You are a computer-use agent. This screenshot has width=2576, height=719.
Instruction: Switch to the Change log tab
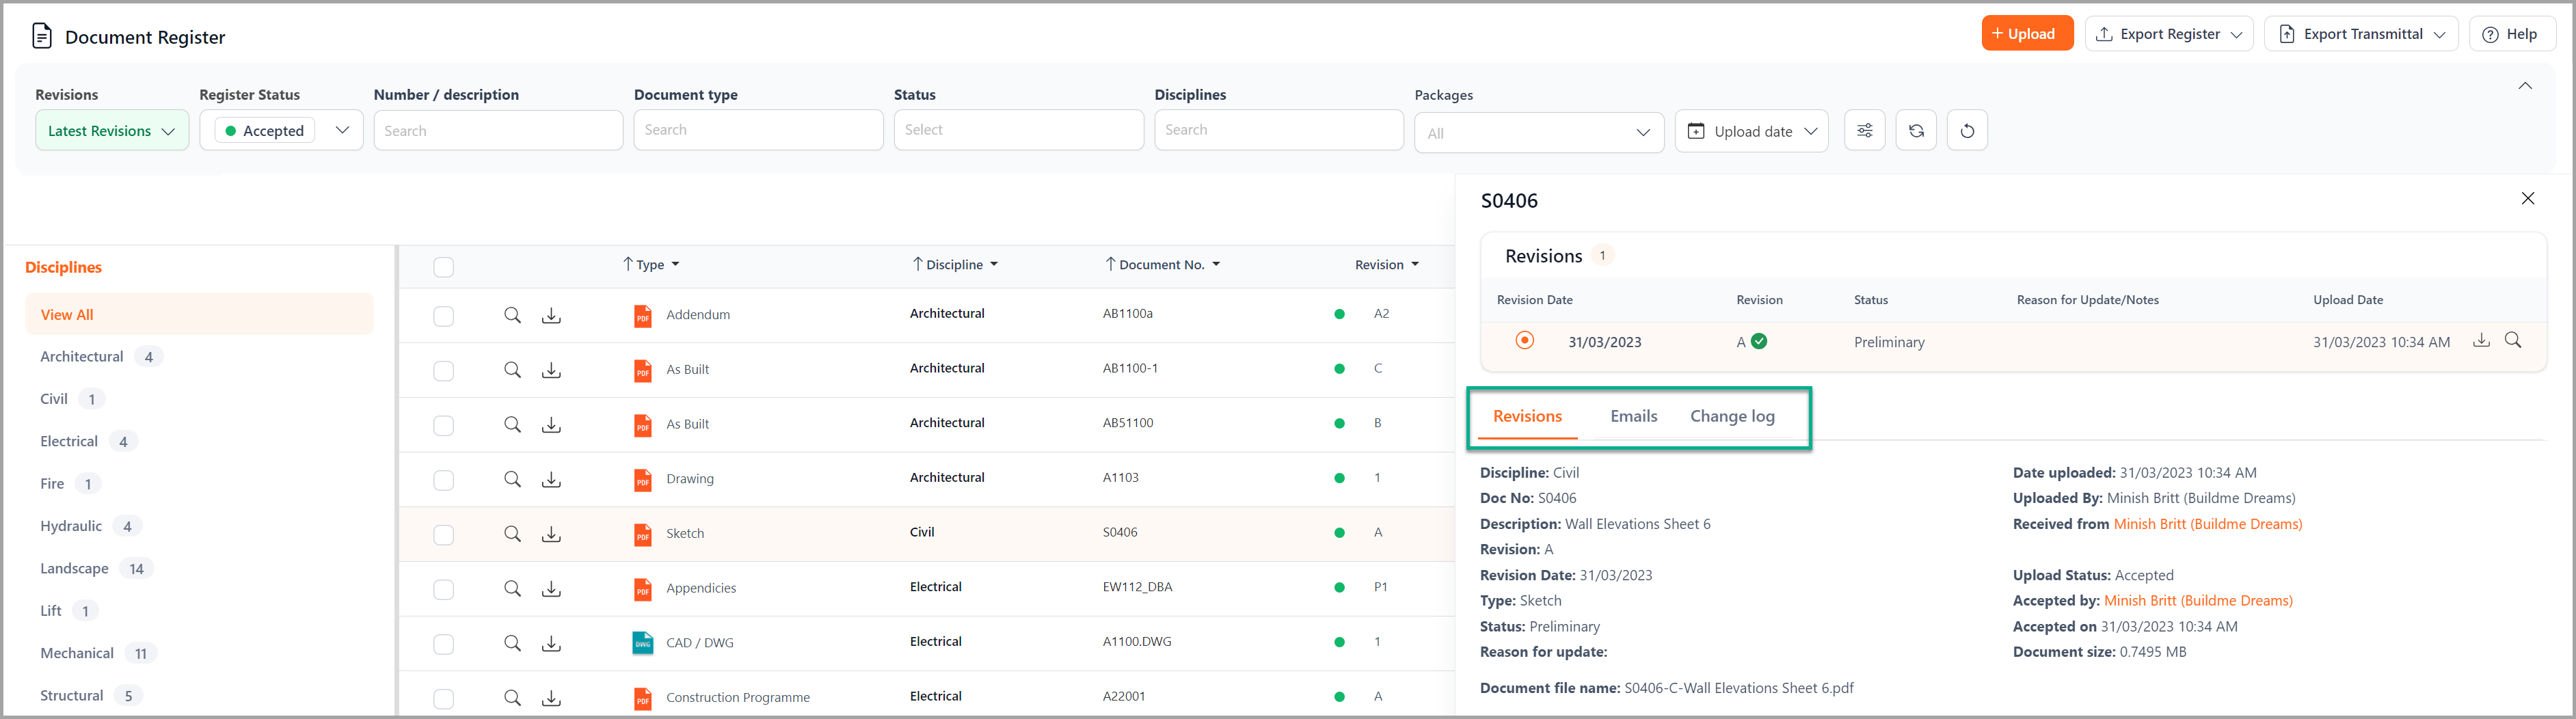coord(1733,416)
